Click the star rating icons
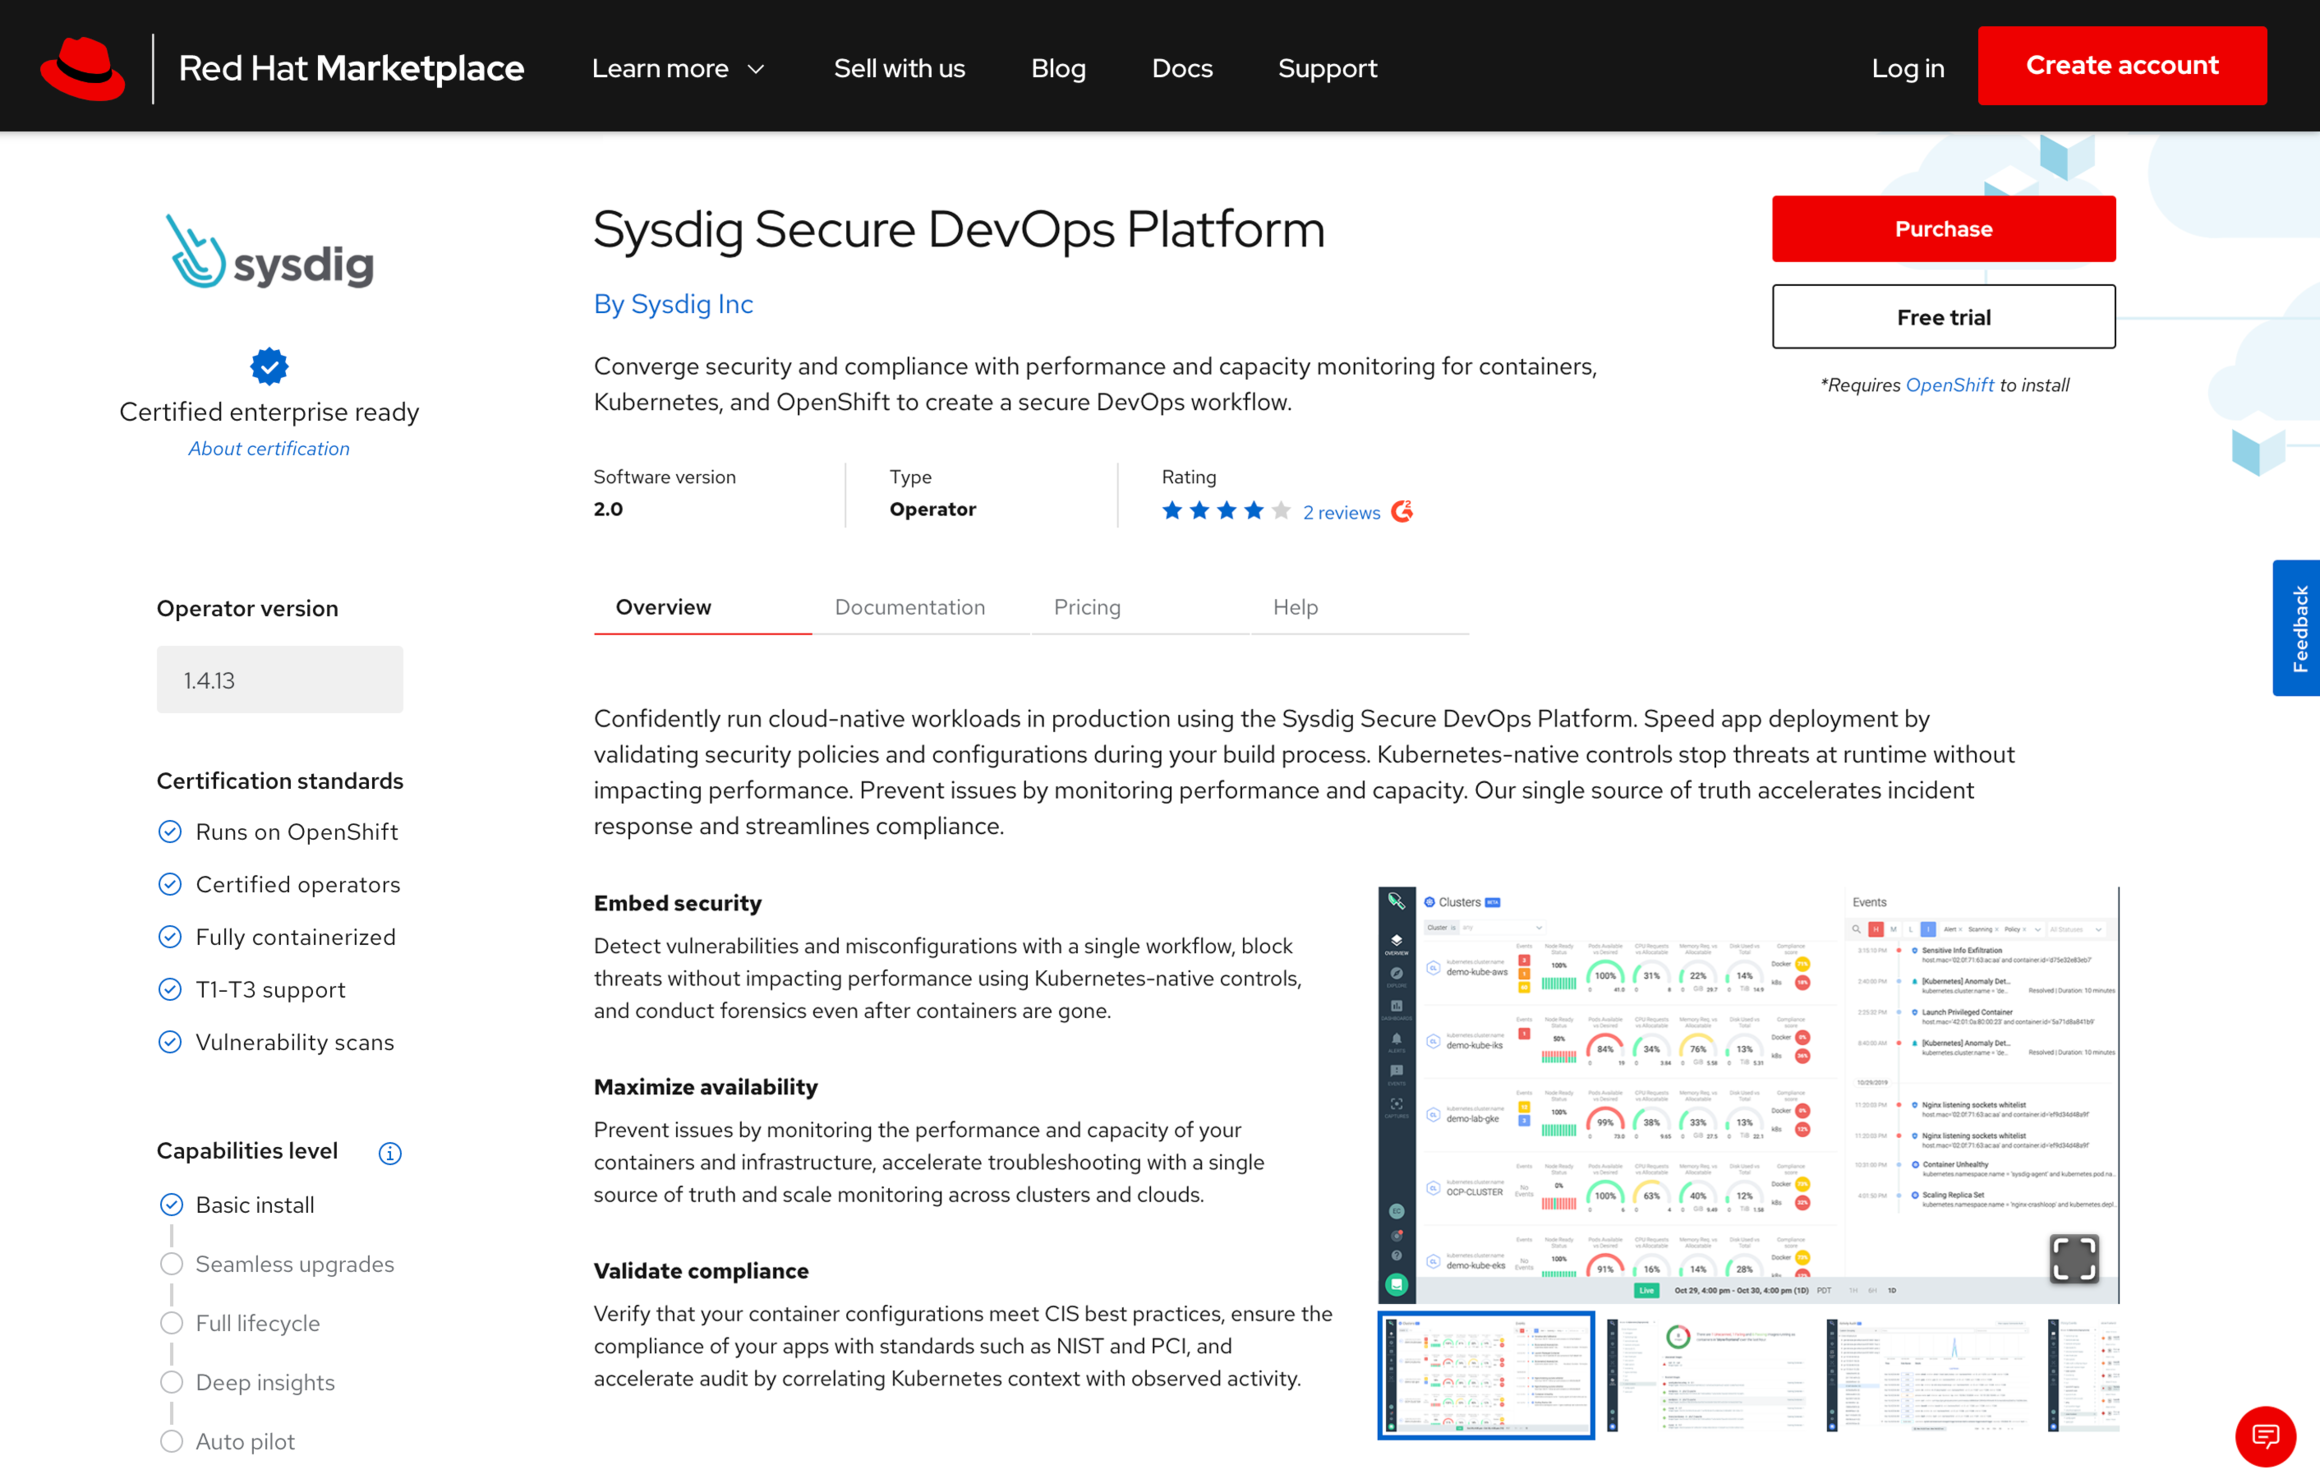 point(1226,511)
